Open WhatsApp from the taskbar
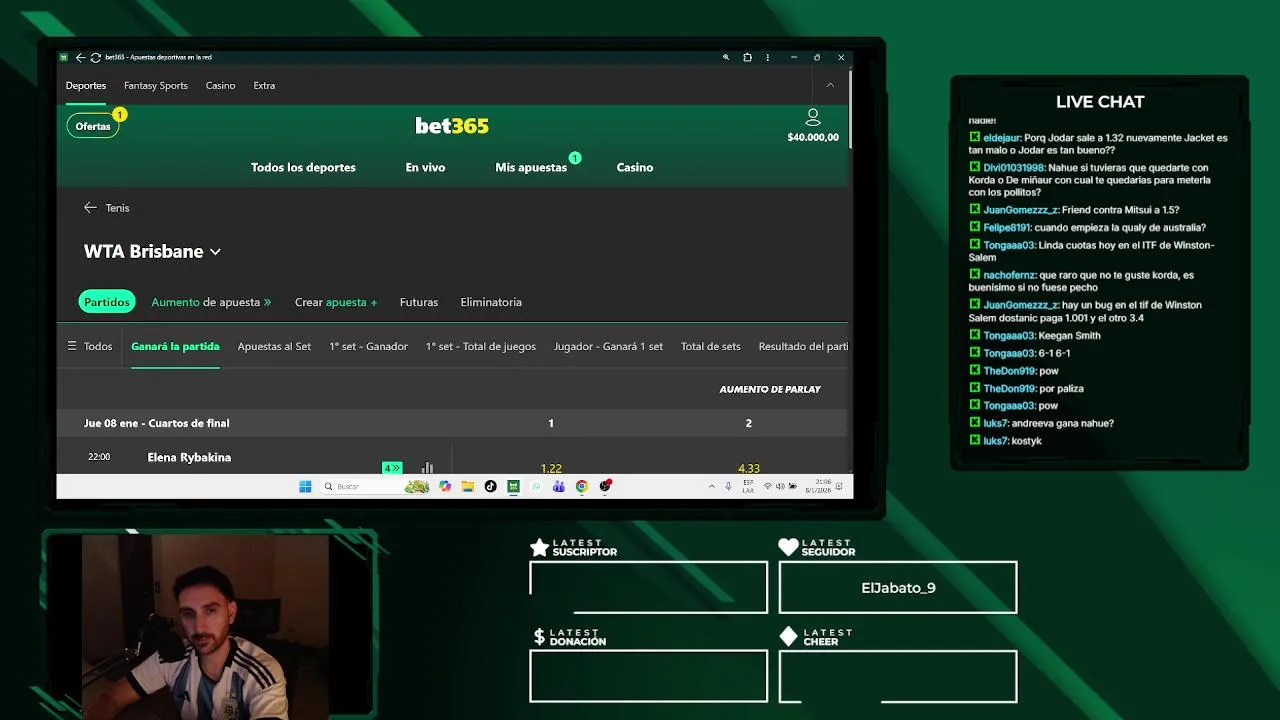The image size is (1280, 720). 536,486
